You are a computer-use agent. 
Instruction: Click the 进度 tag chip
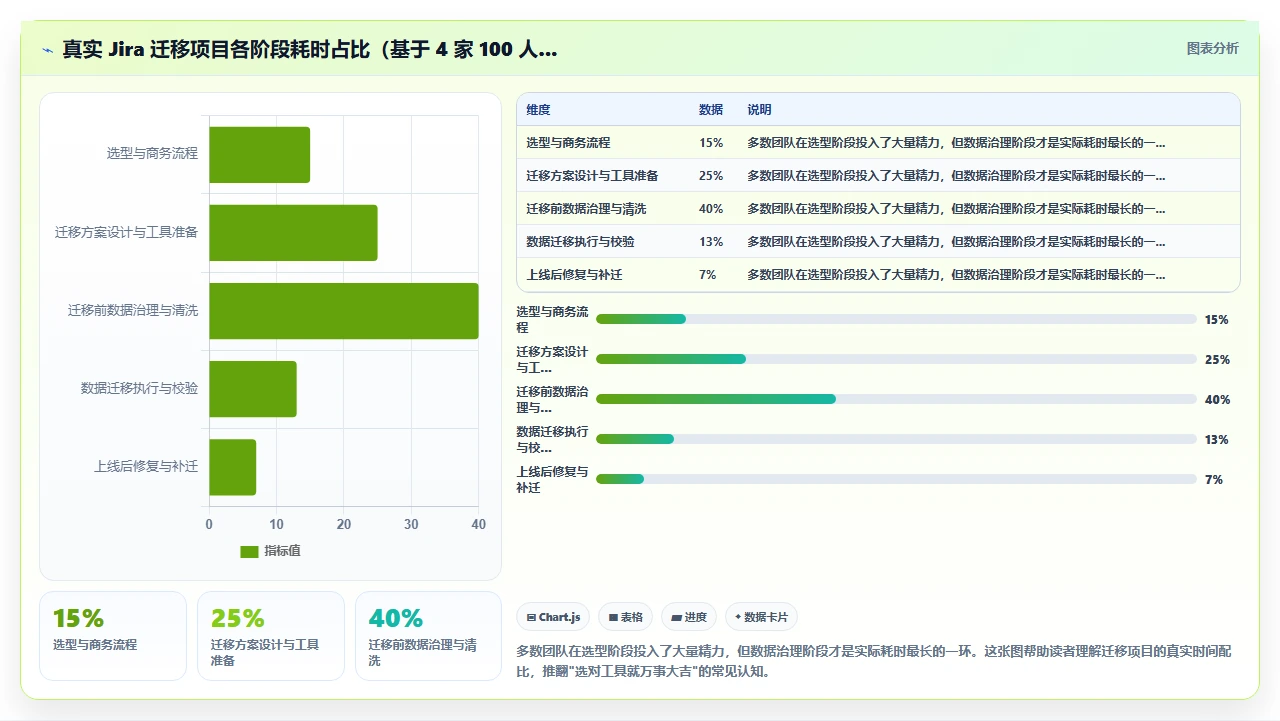[689, 617]
